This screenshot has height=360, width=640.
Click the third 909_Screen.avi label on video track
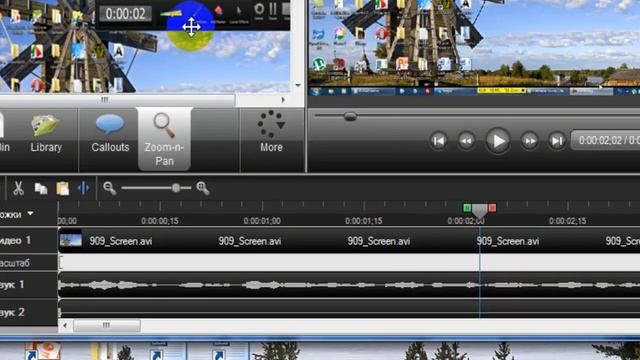(378, 241)
